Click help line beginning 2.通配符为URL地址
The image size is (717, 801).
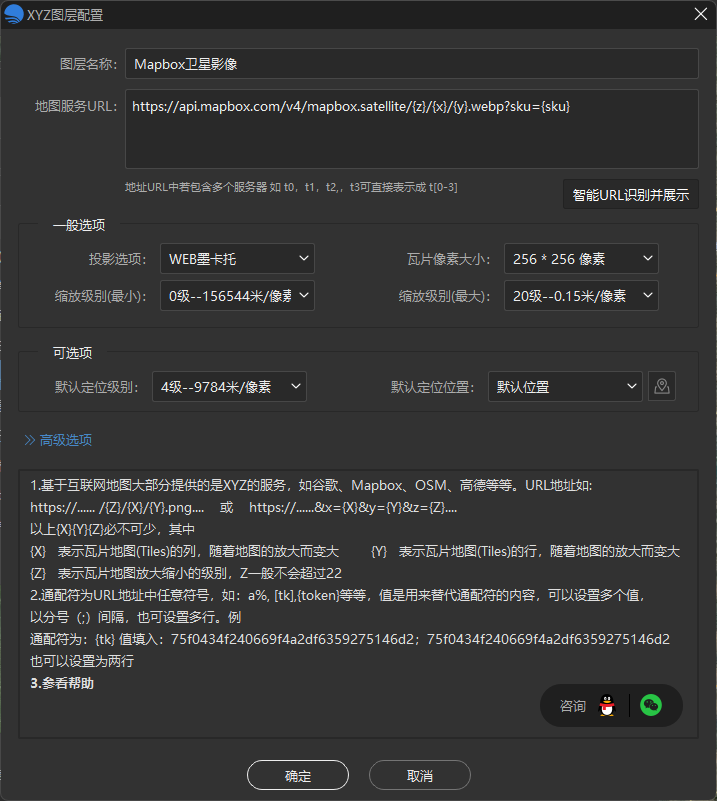(338, 595)
